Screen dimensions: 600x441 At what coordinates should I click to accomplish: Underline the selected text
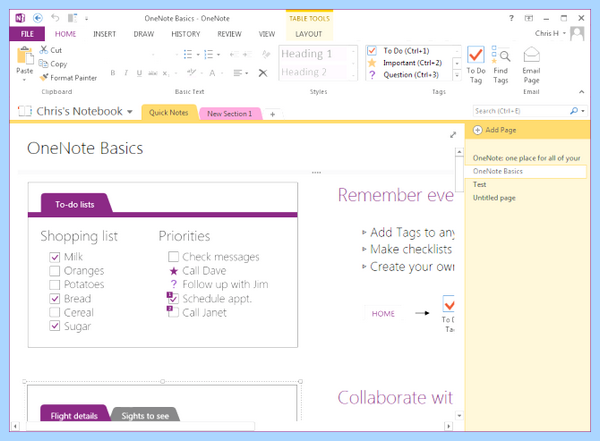tap(139, 73)
